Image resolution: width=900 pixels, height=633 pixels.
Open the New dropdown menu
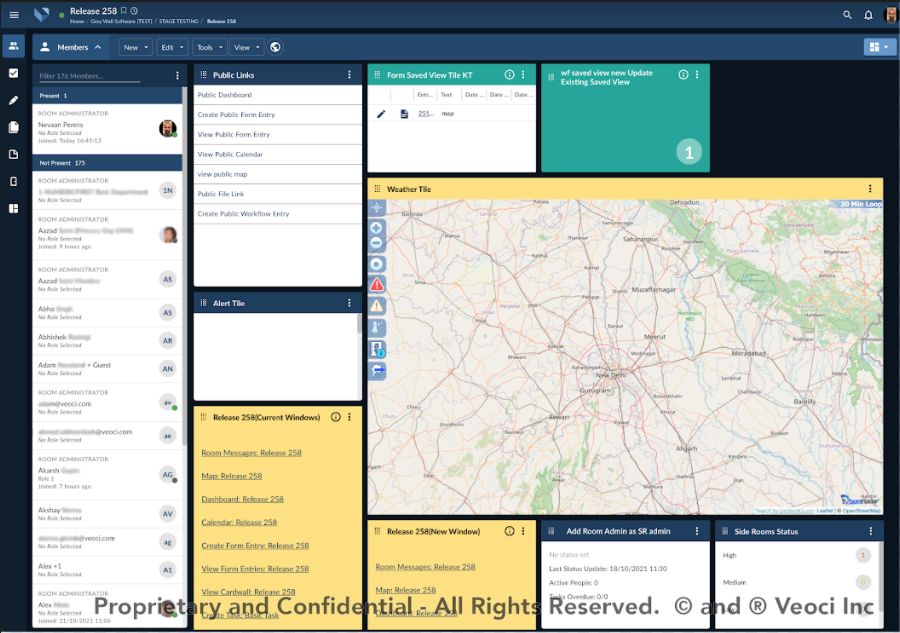135,47
